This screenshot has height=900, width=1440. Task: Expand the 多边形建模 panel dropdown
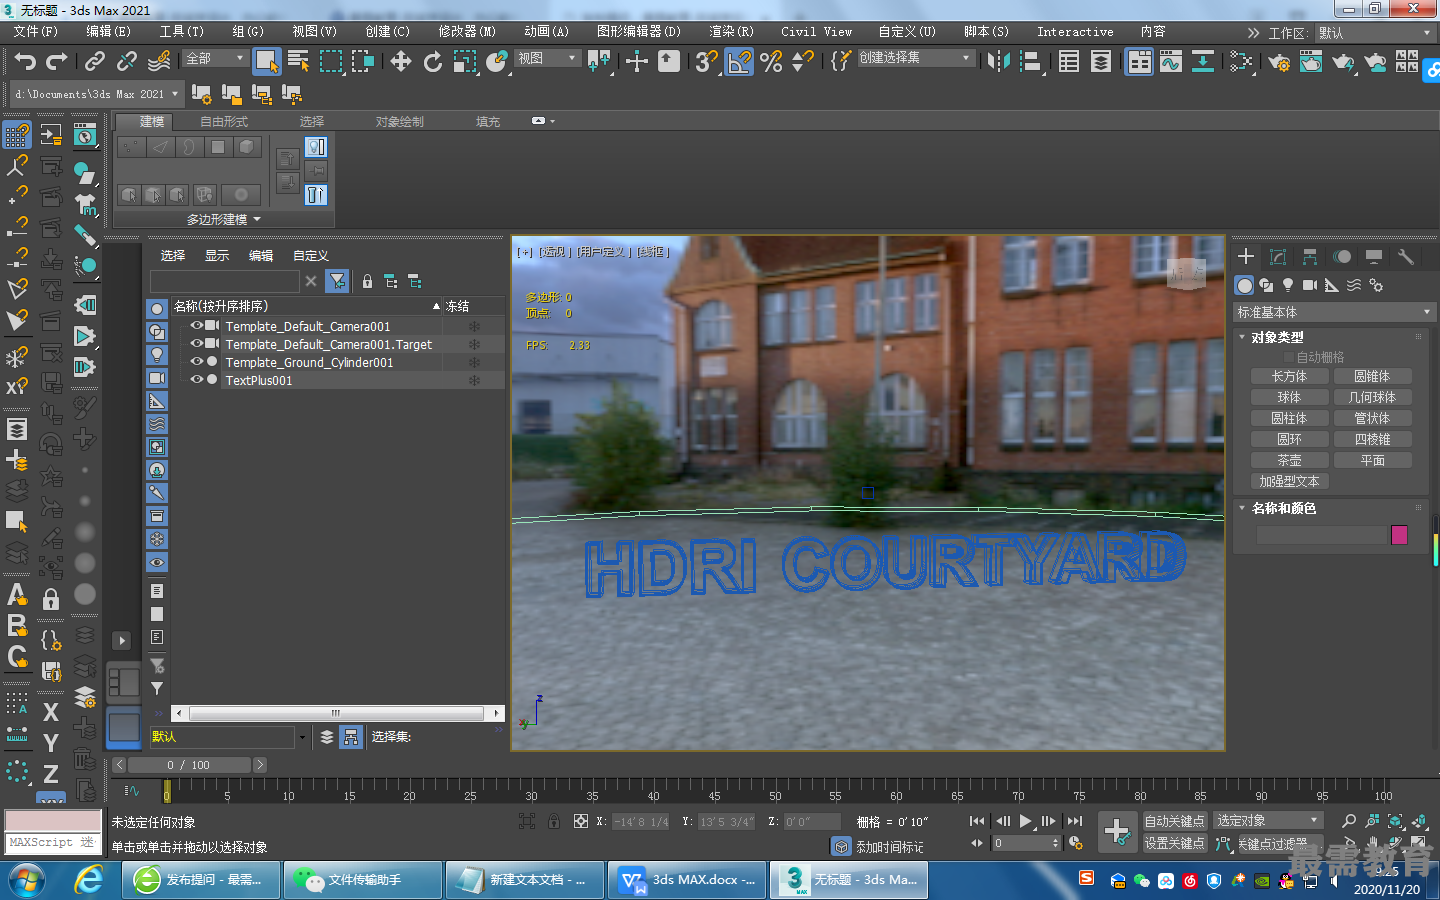coord(223,219)
